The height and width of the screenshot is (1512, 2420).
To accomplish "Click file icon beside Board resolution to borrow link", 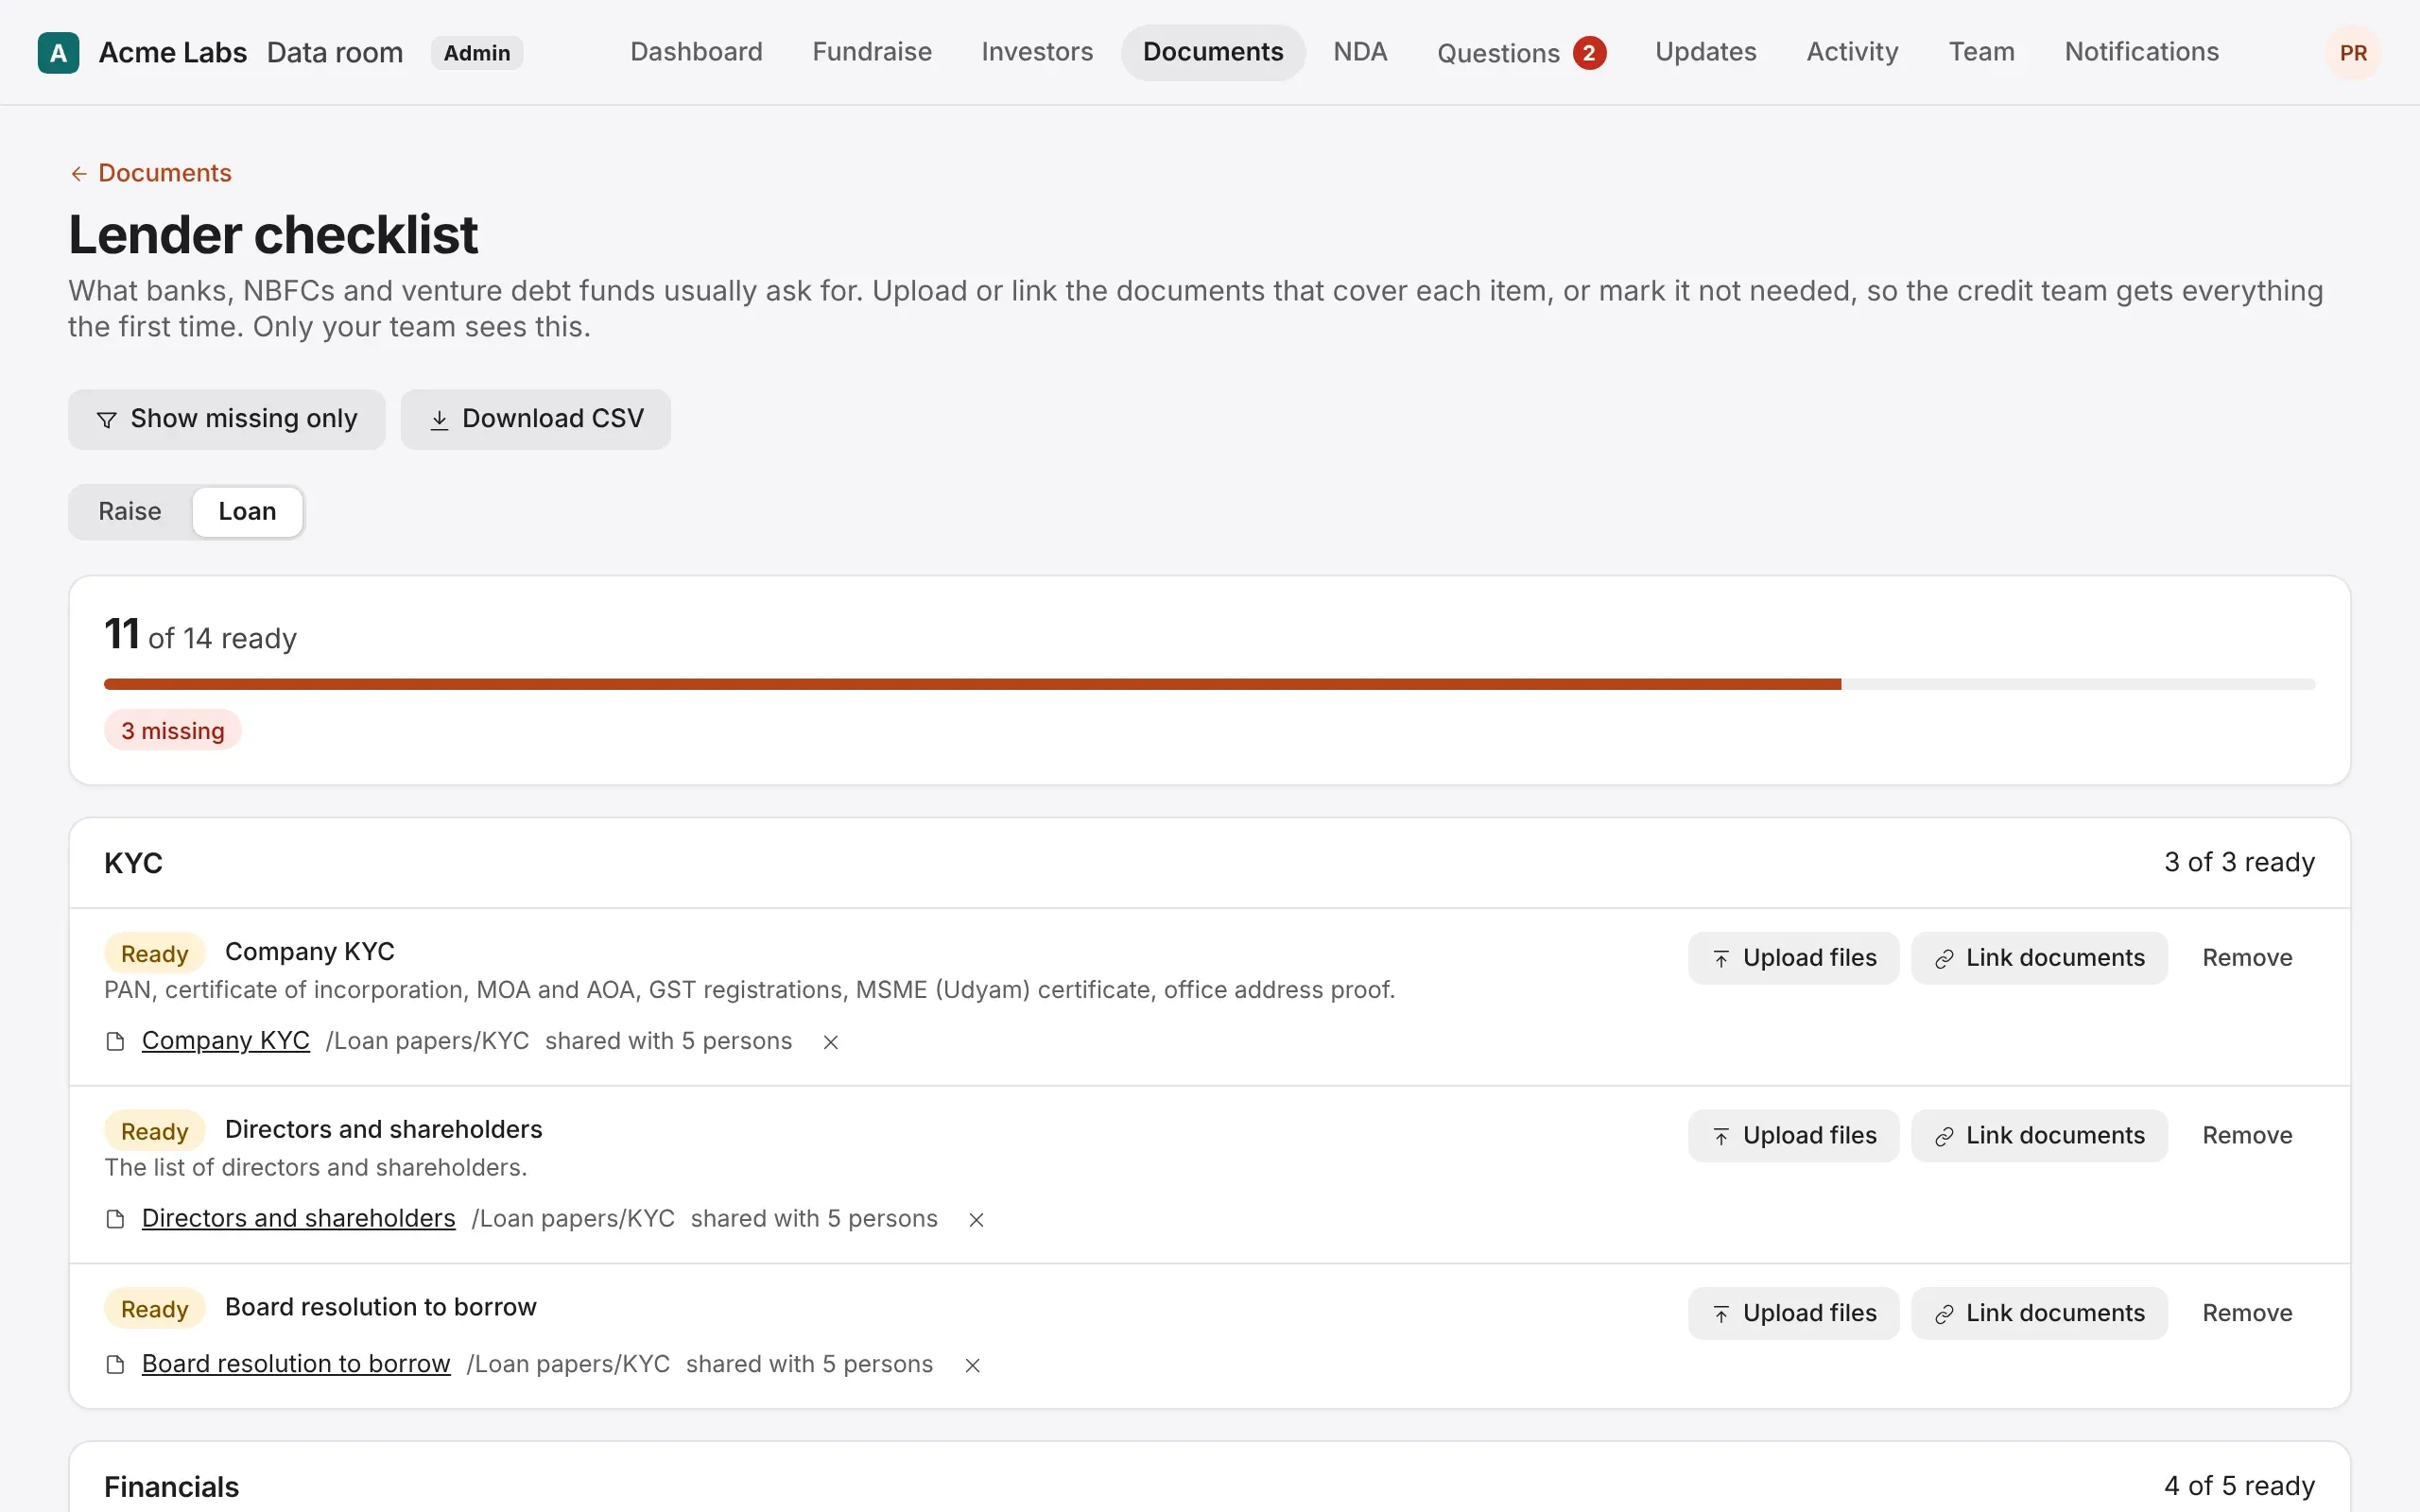I will tap(115, 1365).
